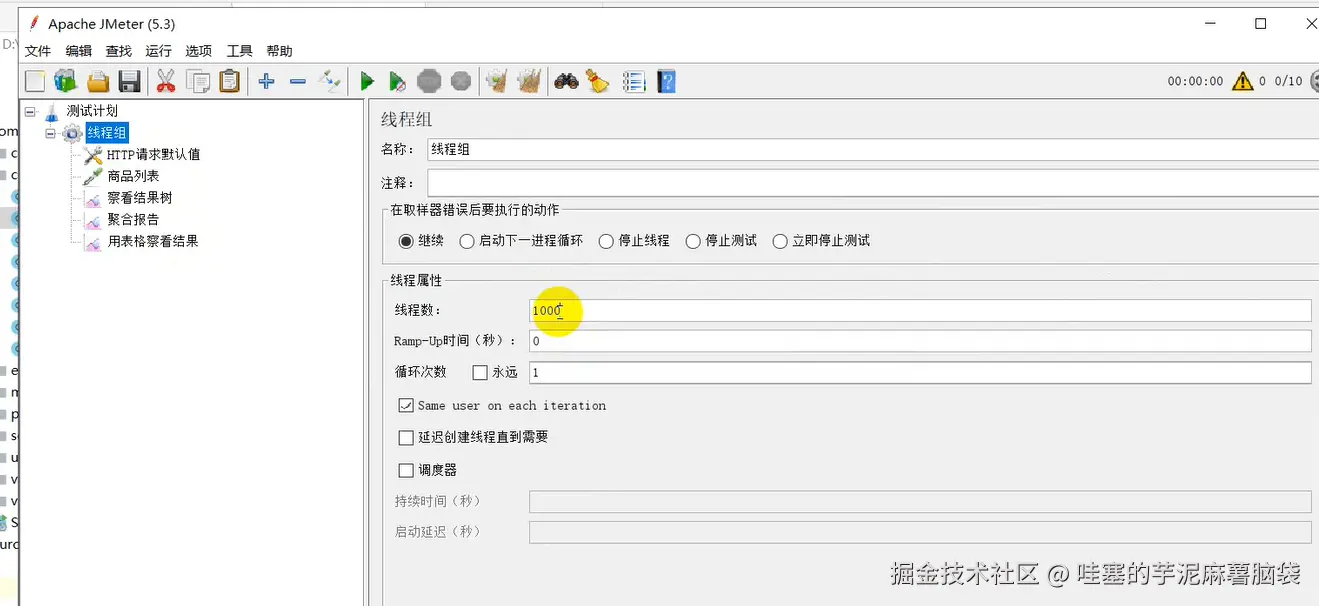Clear results with single broom icon
Image resolution: width=1319 pixels, height=606 pixels.
click(496, 82)
